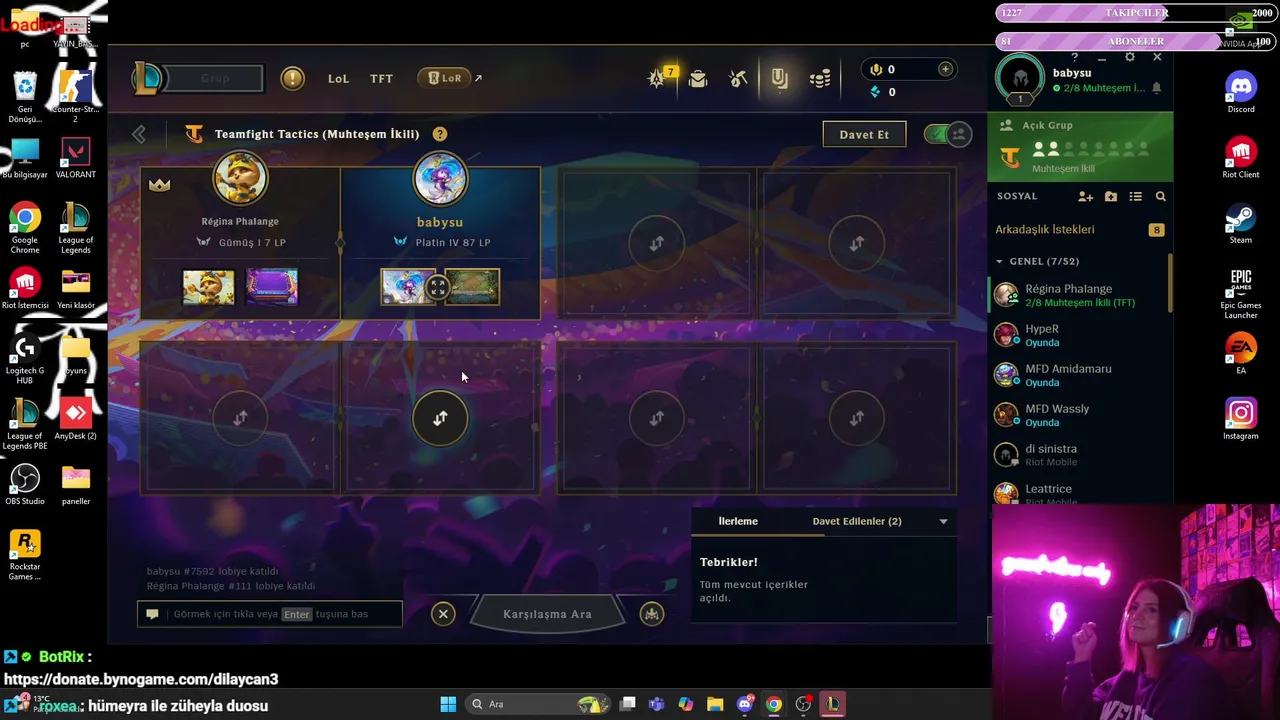This screenshot has width=1280, height=720.
Task: Select Leattrice in the friends list
Action: (x=1079, y=493)
